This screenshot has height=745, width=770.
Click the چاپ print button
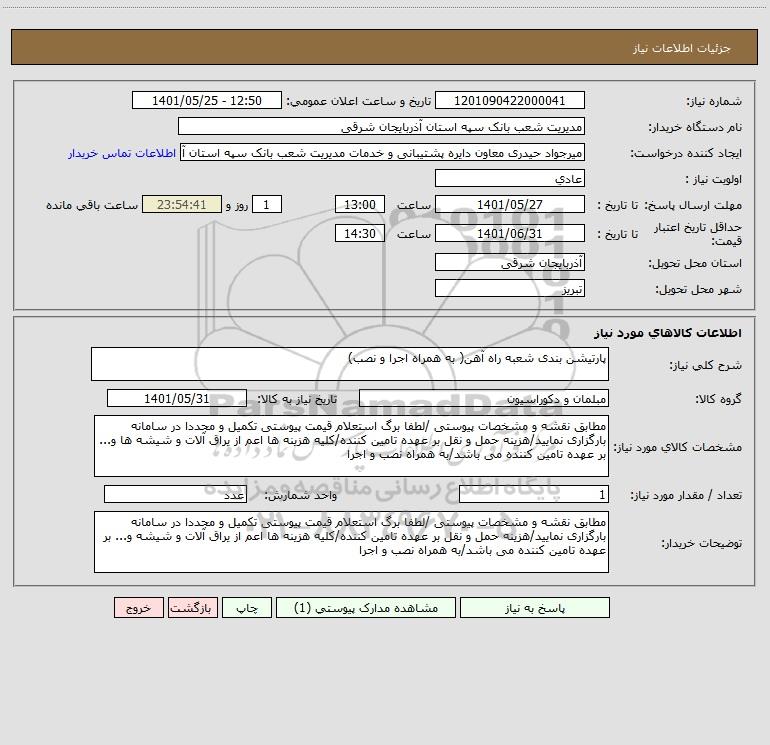[247, 608]
